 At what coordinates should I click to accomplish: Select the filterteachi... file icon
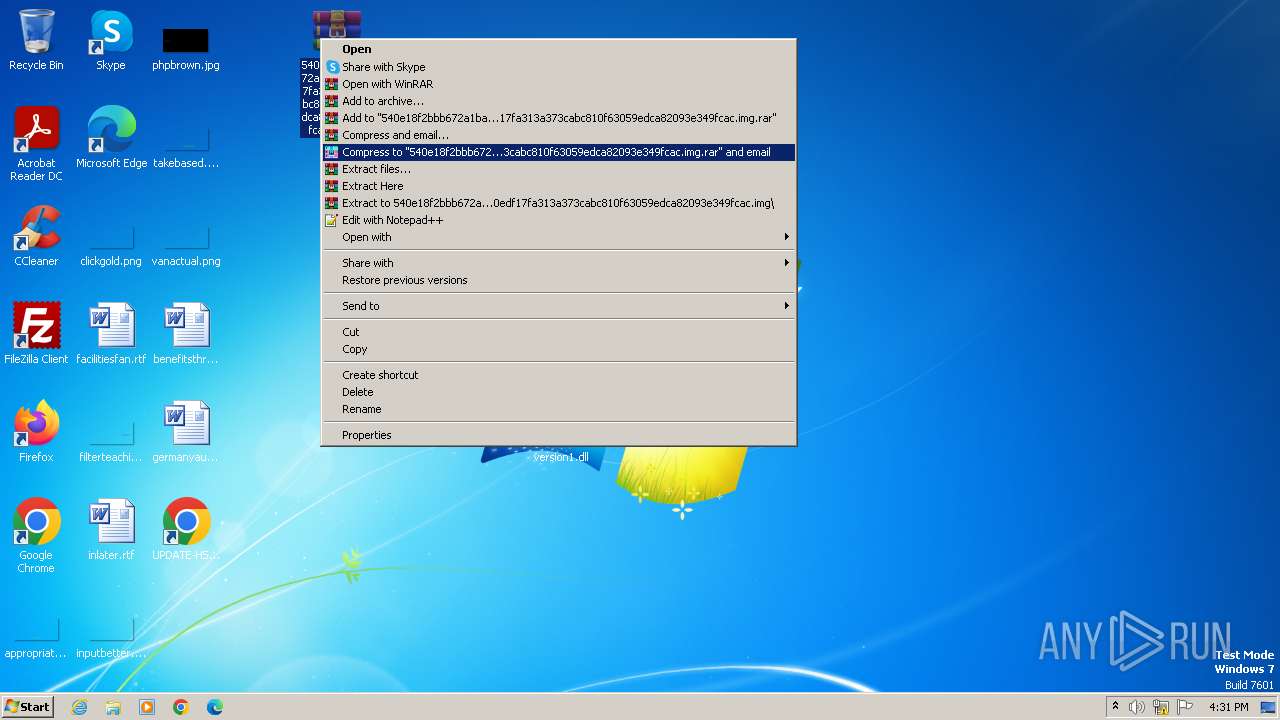click(x=111, y=441)
